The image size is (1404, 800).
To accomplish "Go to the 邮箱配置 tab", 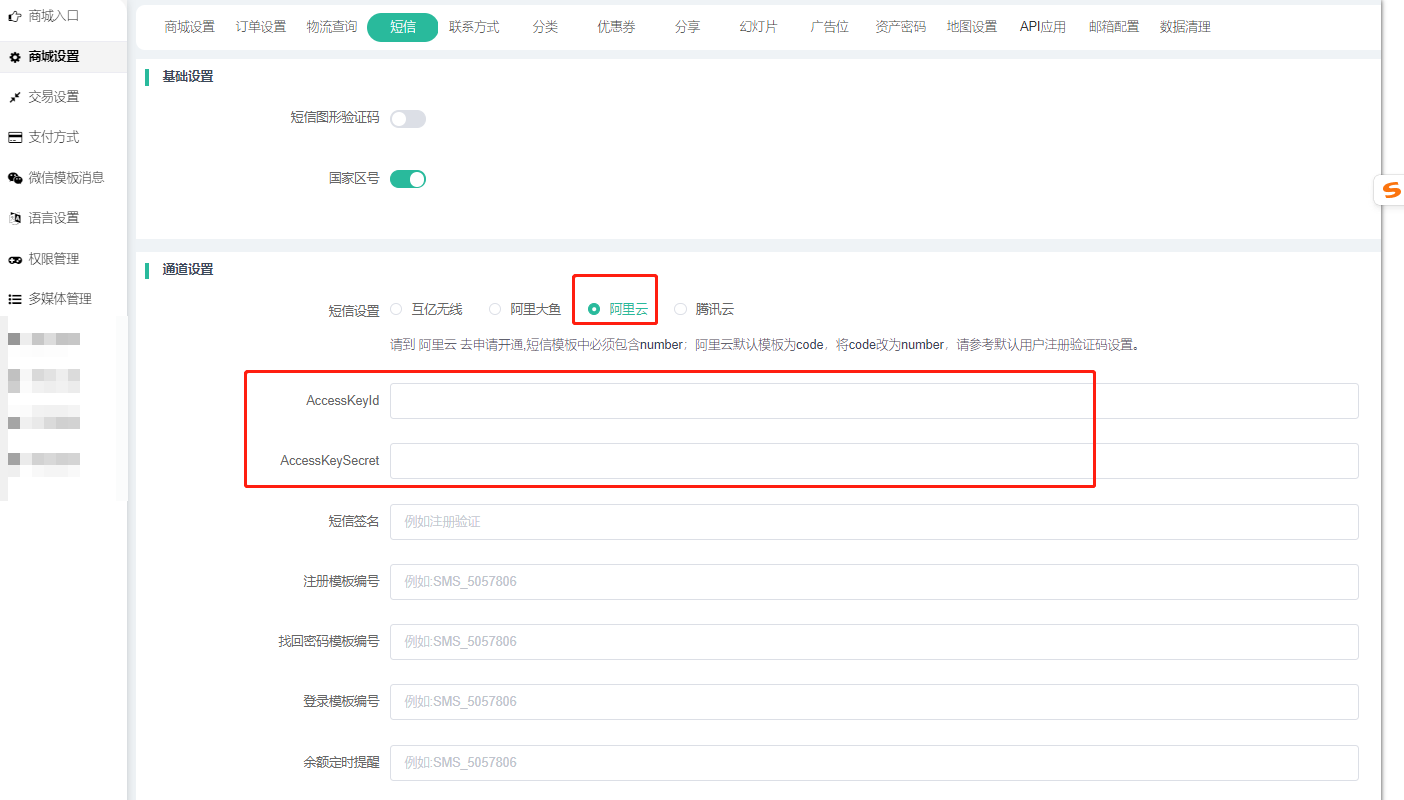I will coord(1114,27).
